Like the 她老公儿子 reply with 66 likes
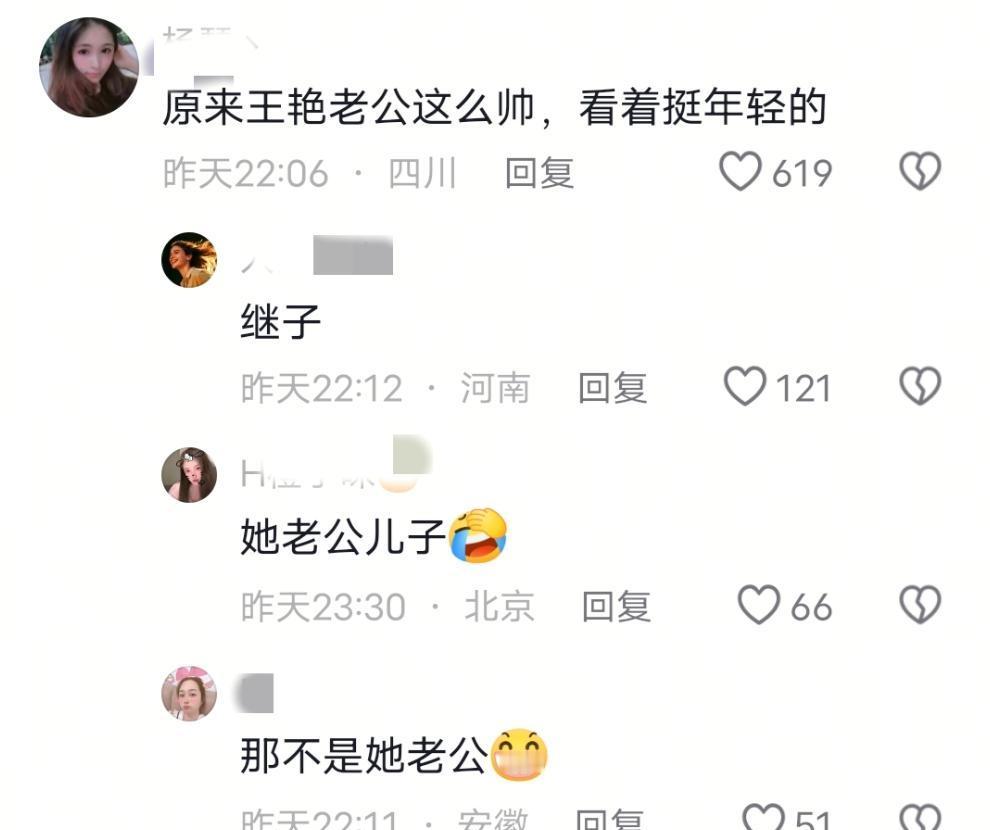 pos(759,605)
